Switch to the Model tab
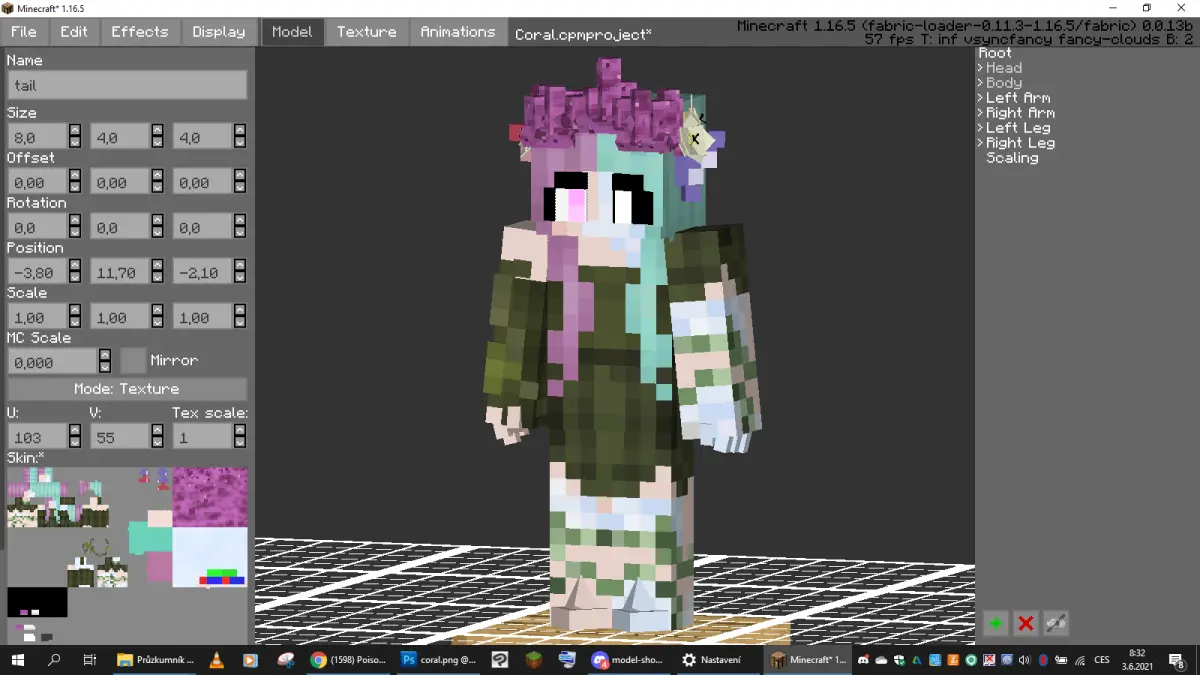Viewport: 1200px width, 675px height. coord(292,32)
